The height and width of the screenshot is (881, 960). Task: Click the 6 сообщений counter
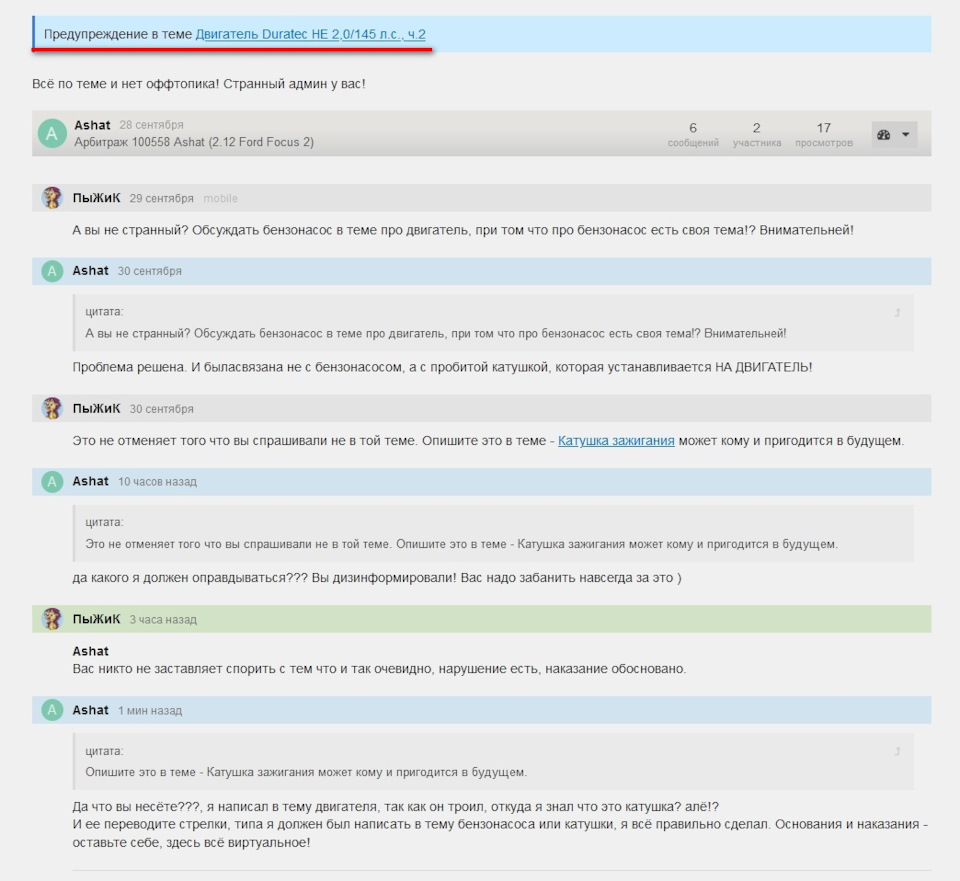[x=693, y=135]
